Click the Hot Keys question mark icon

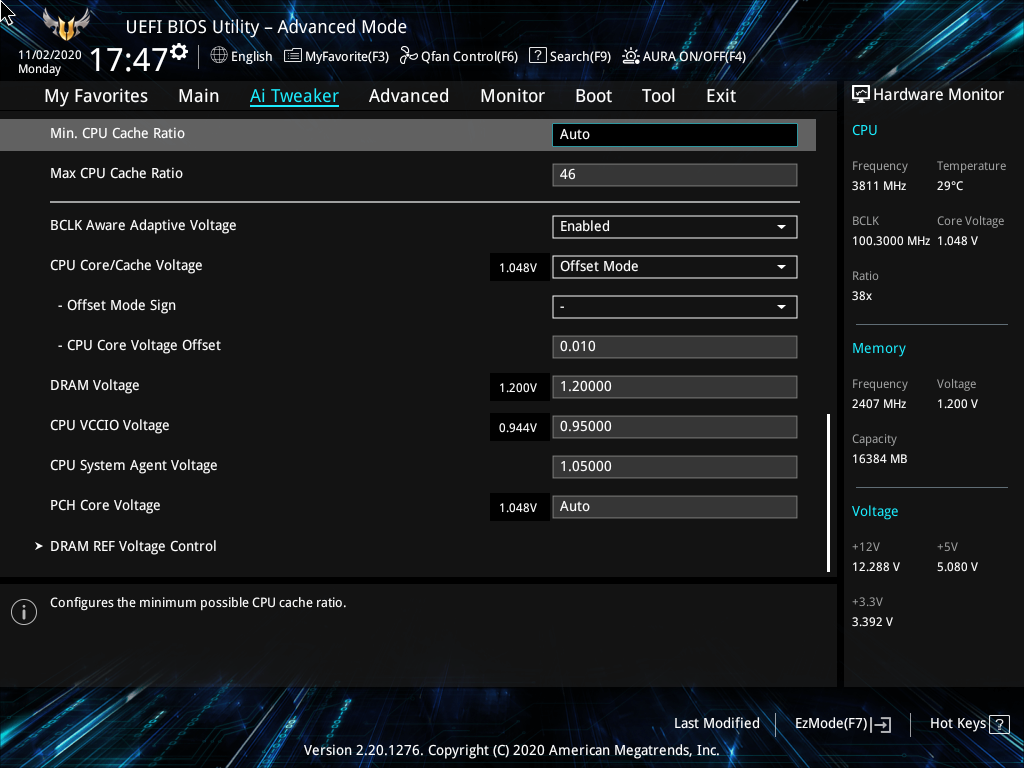tap(999, 724)
